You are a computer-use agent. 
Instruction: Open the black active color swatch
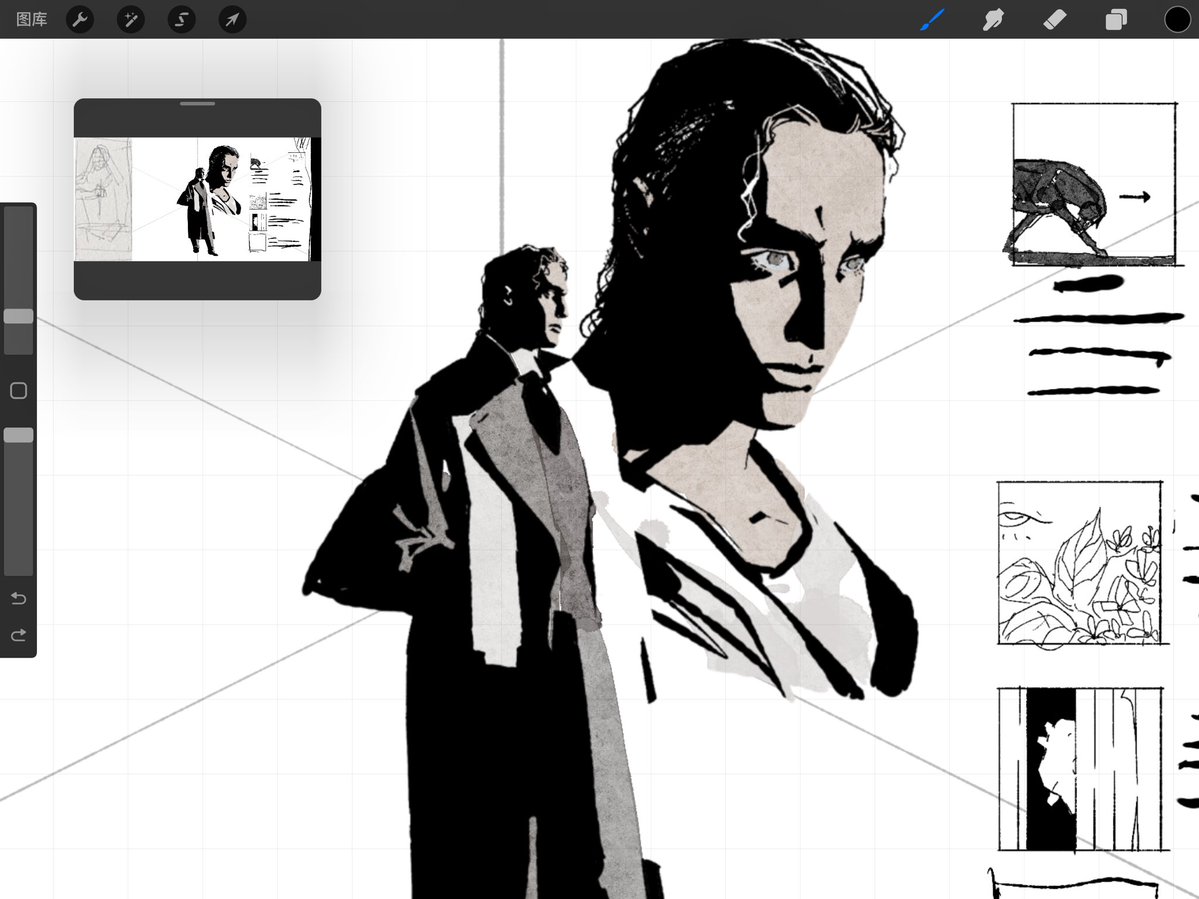click(1177, 19)
